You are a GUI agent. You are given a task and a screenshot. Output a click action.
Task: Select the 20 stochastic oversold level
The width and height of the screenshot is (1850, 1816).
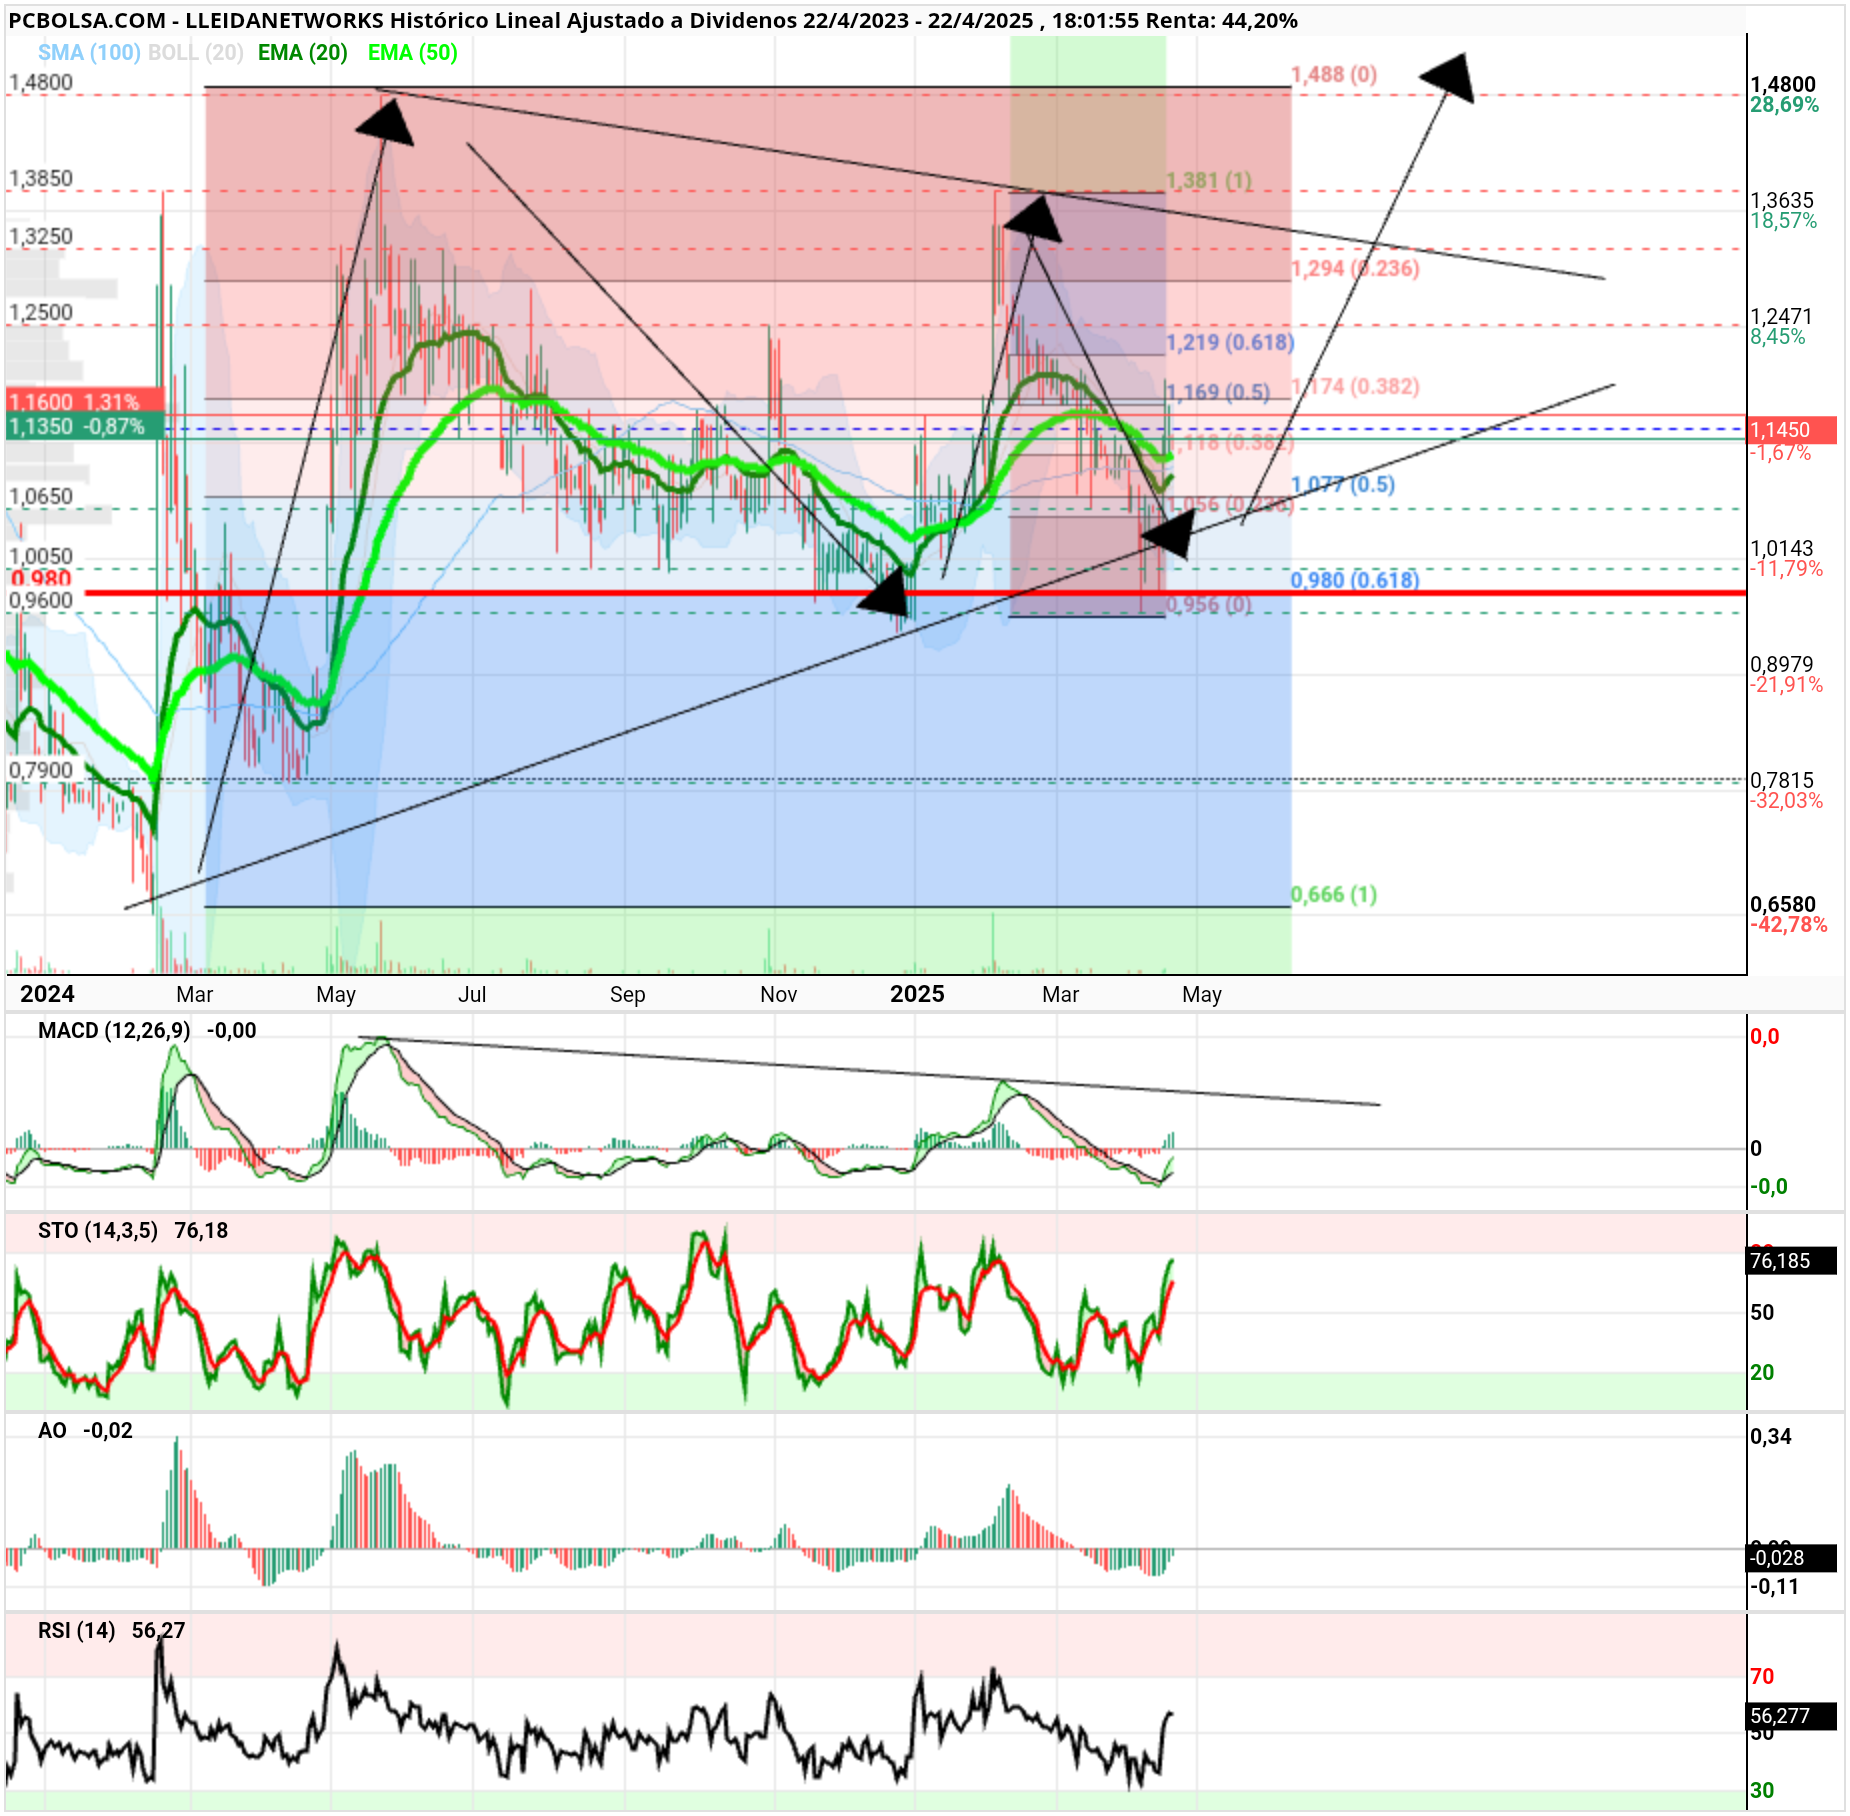pos(1762,1373)
